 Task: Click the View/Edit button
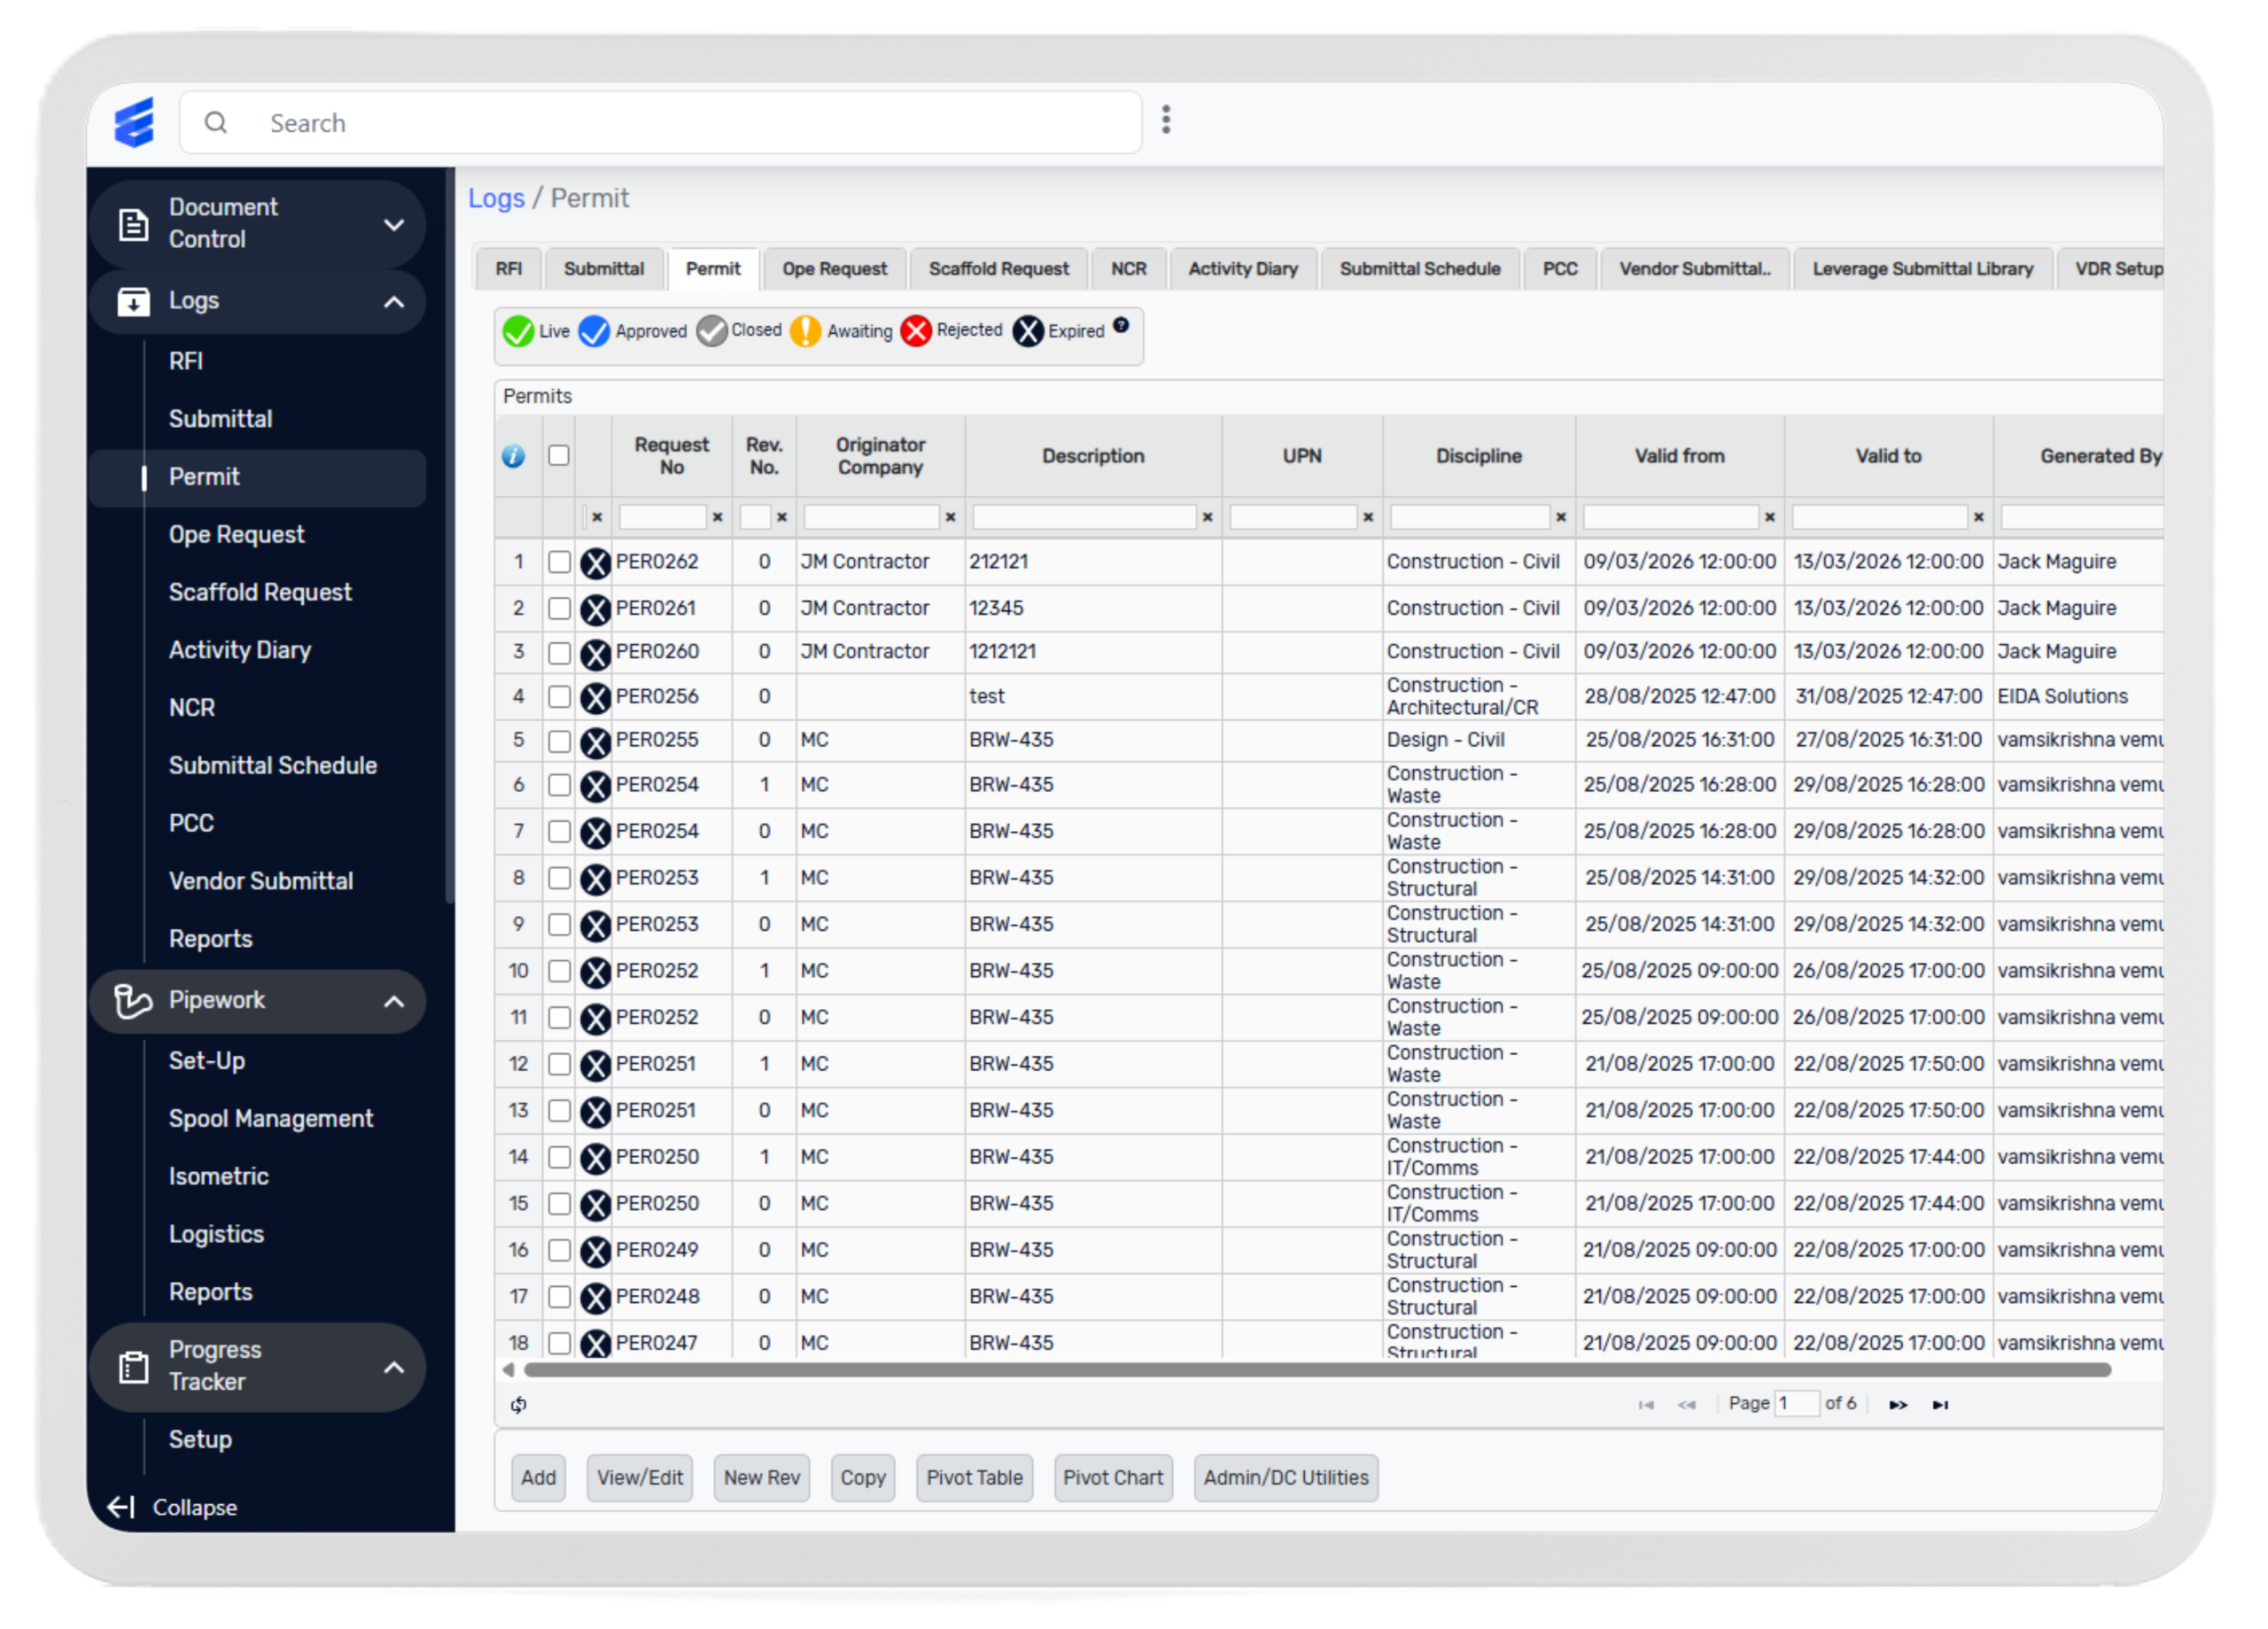click(x=640, y=1478)
